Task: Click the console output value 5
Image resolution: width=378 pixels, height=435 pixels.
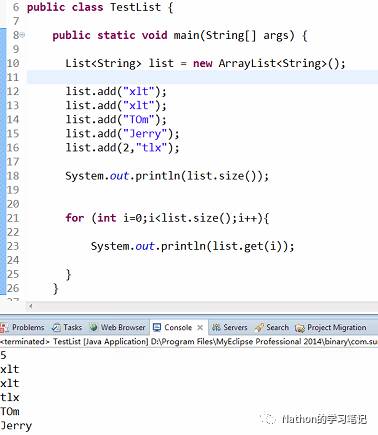Action: pyautogui.click(x=3, y=355)
